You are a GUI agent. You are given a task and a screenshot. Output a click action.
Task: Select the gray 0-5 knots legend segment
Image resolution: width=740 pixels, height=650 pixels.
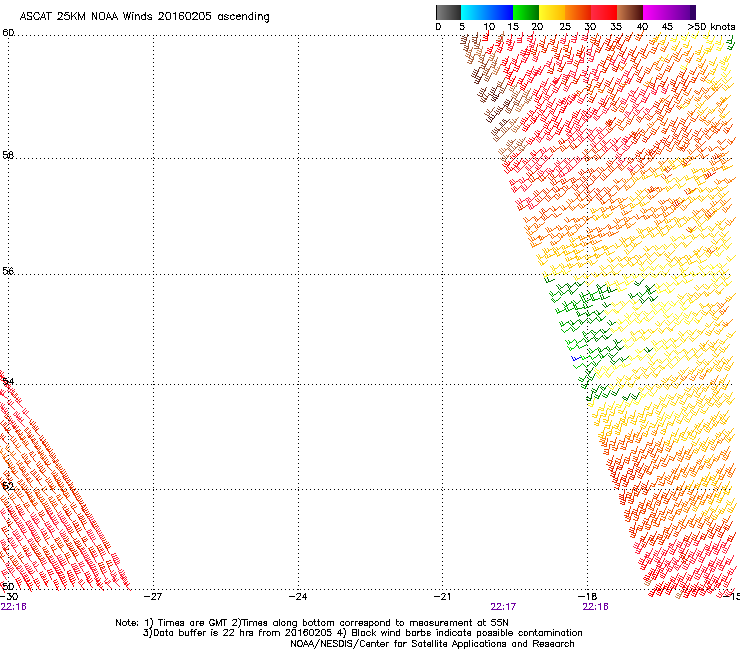pos(448,12)
